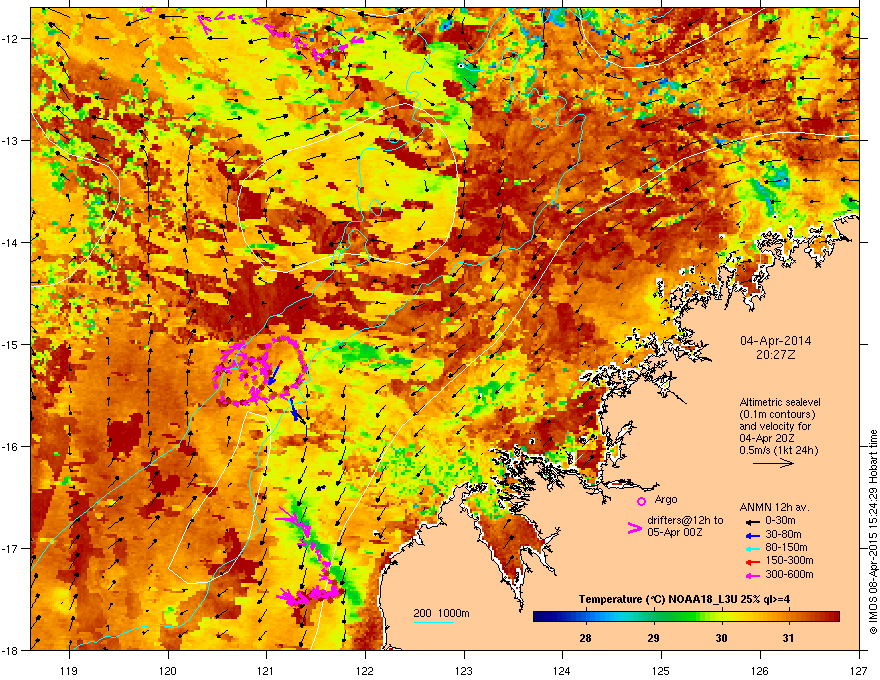Click latitude axis label -16
The height and width of the screenshot is (680, 880).
click(11, 447)
